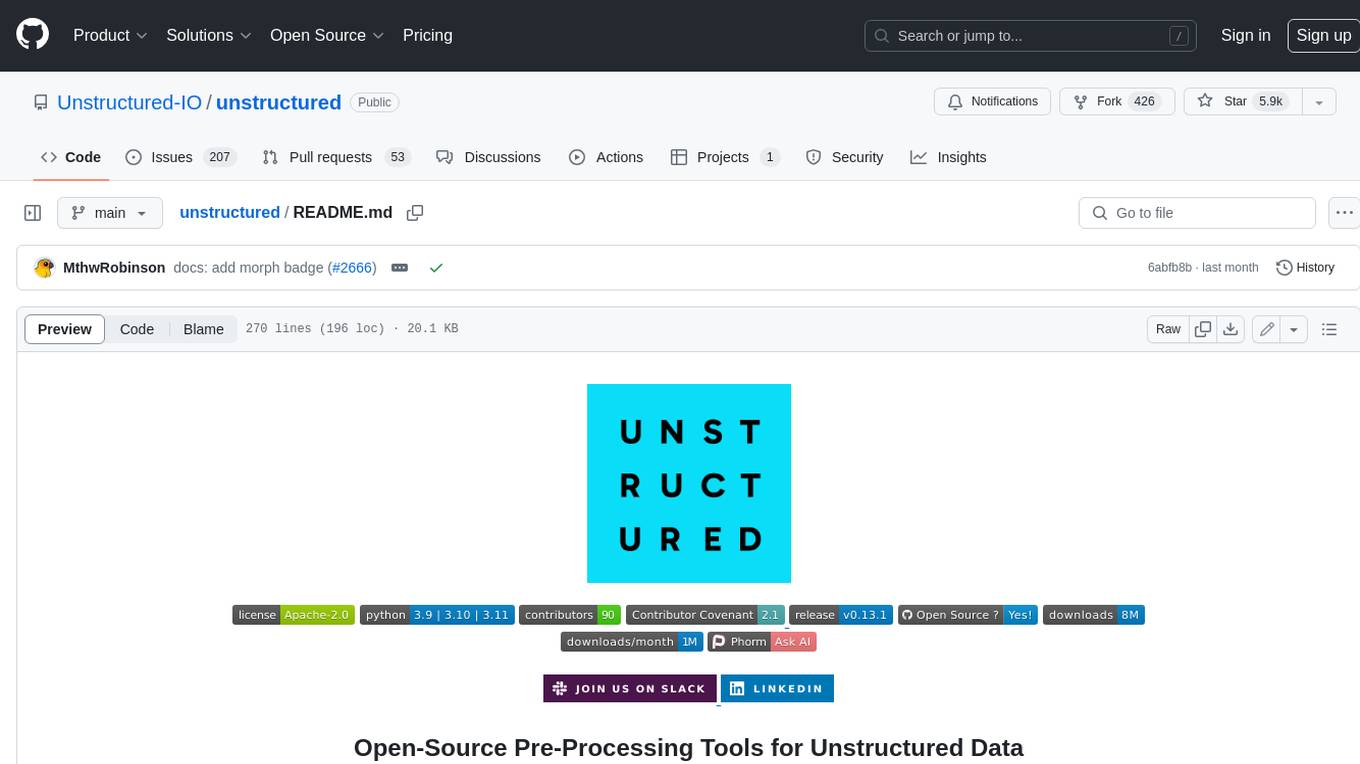The height and width of the screenshot is (764, 1360).
Task: Open pull request #2666 link
Action: tap(352, 268)
